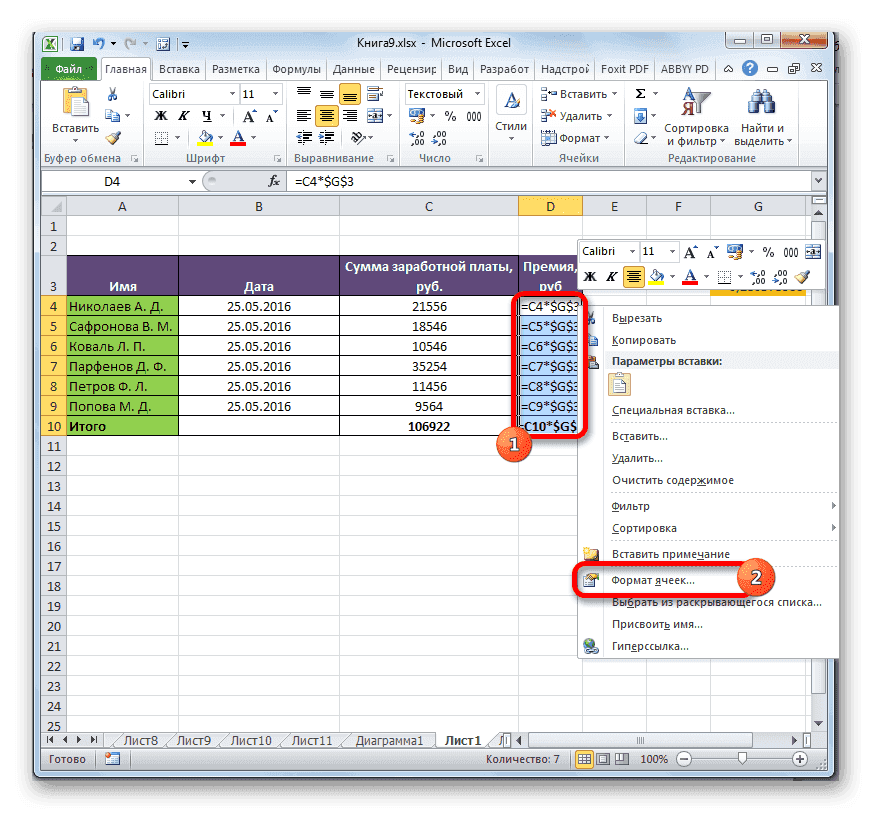Expand the fill color dropdown on mini toolbar

coord(672,277)
